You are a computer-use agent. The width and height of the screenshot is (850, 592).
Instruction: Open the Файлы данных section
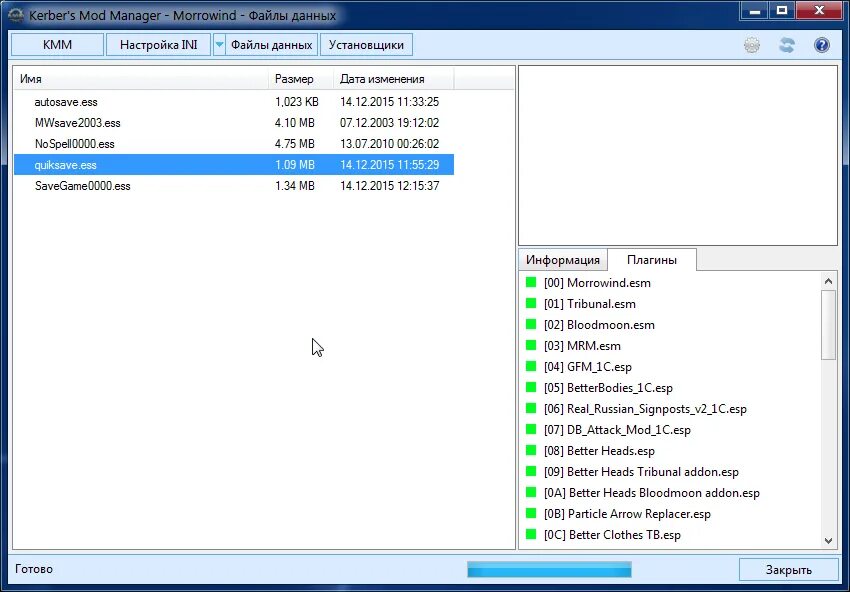coord(272,45)
